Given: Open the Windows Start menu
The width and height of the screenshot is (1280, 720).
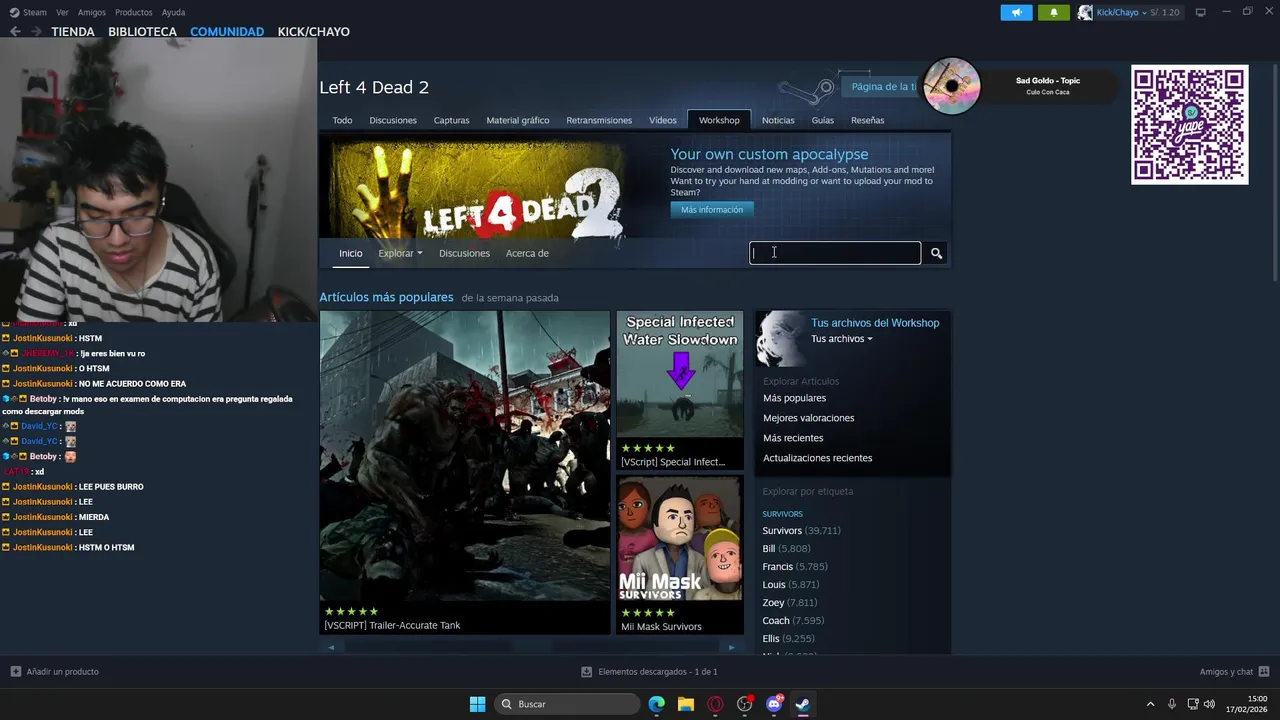Looking at the screenshot, I should click(477, 704).
